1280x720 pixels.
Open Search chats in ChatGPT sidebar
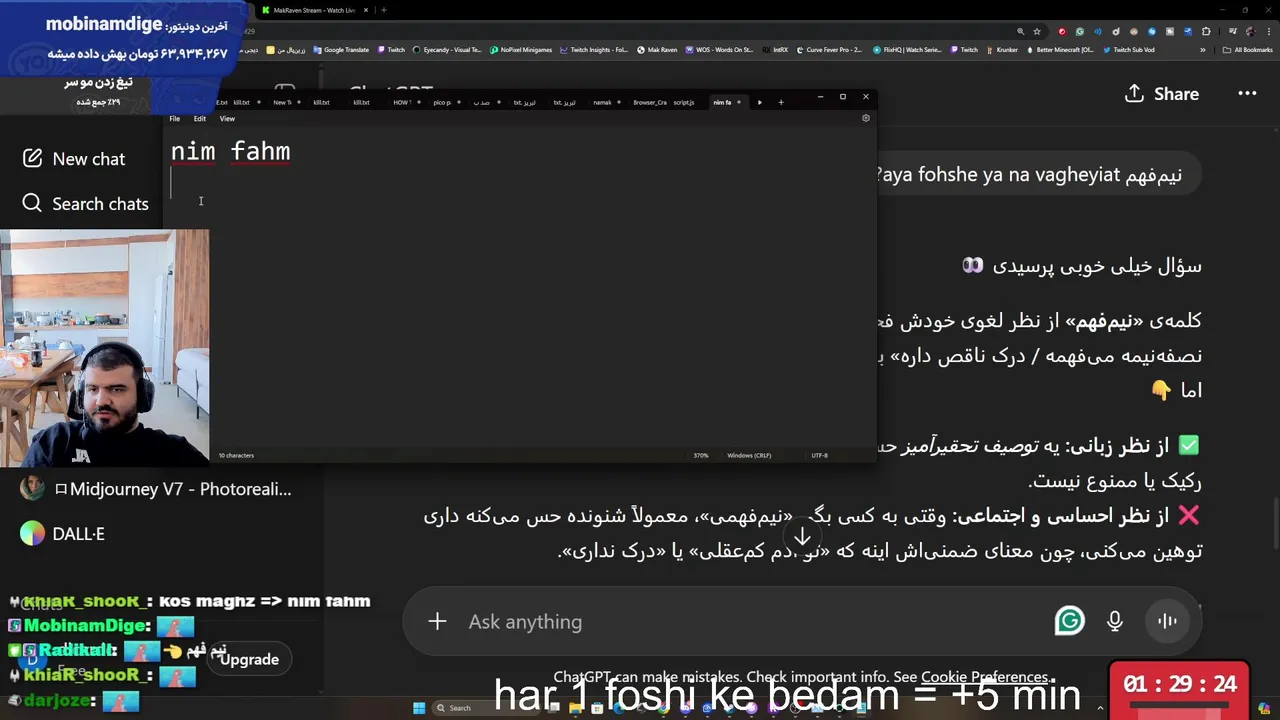[x=86, y=204]
